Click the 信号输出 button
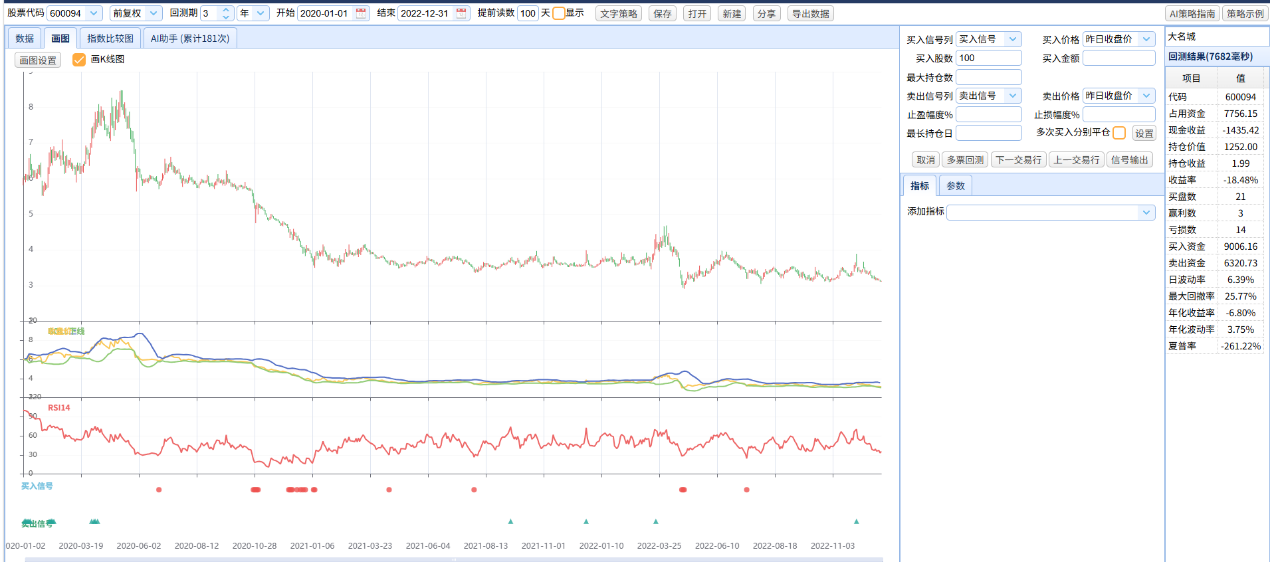 (1130, 160)
